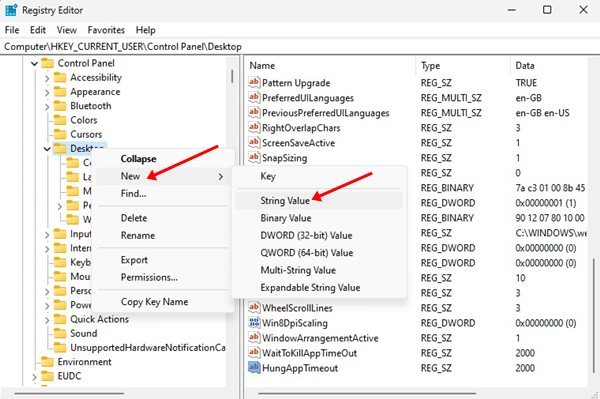This screenshot has width=600, height=399.
Task: Select Key in the New submenu
Action: coord(319,176)
